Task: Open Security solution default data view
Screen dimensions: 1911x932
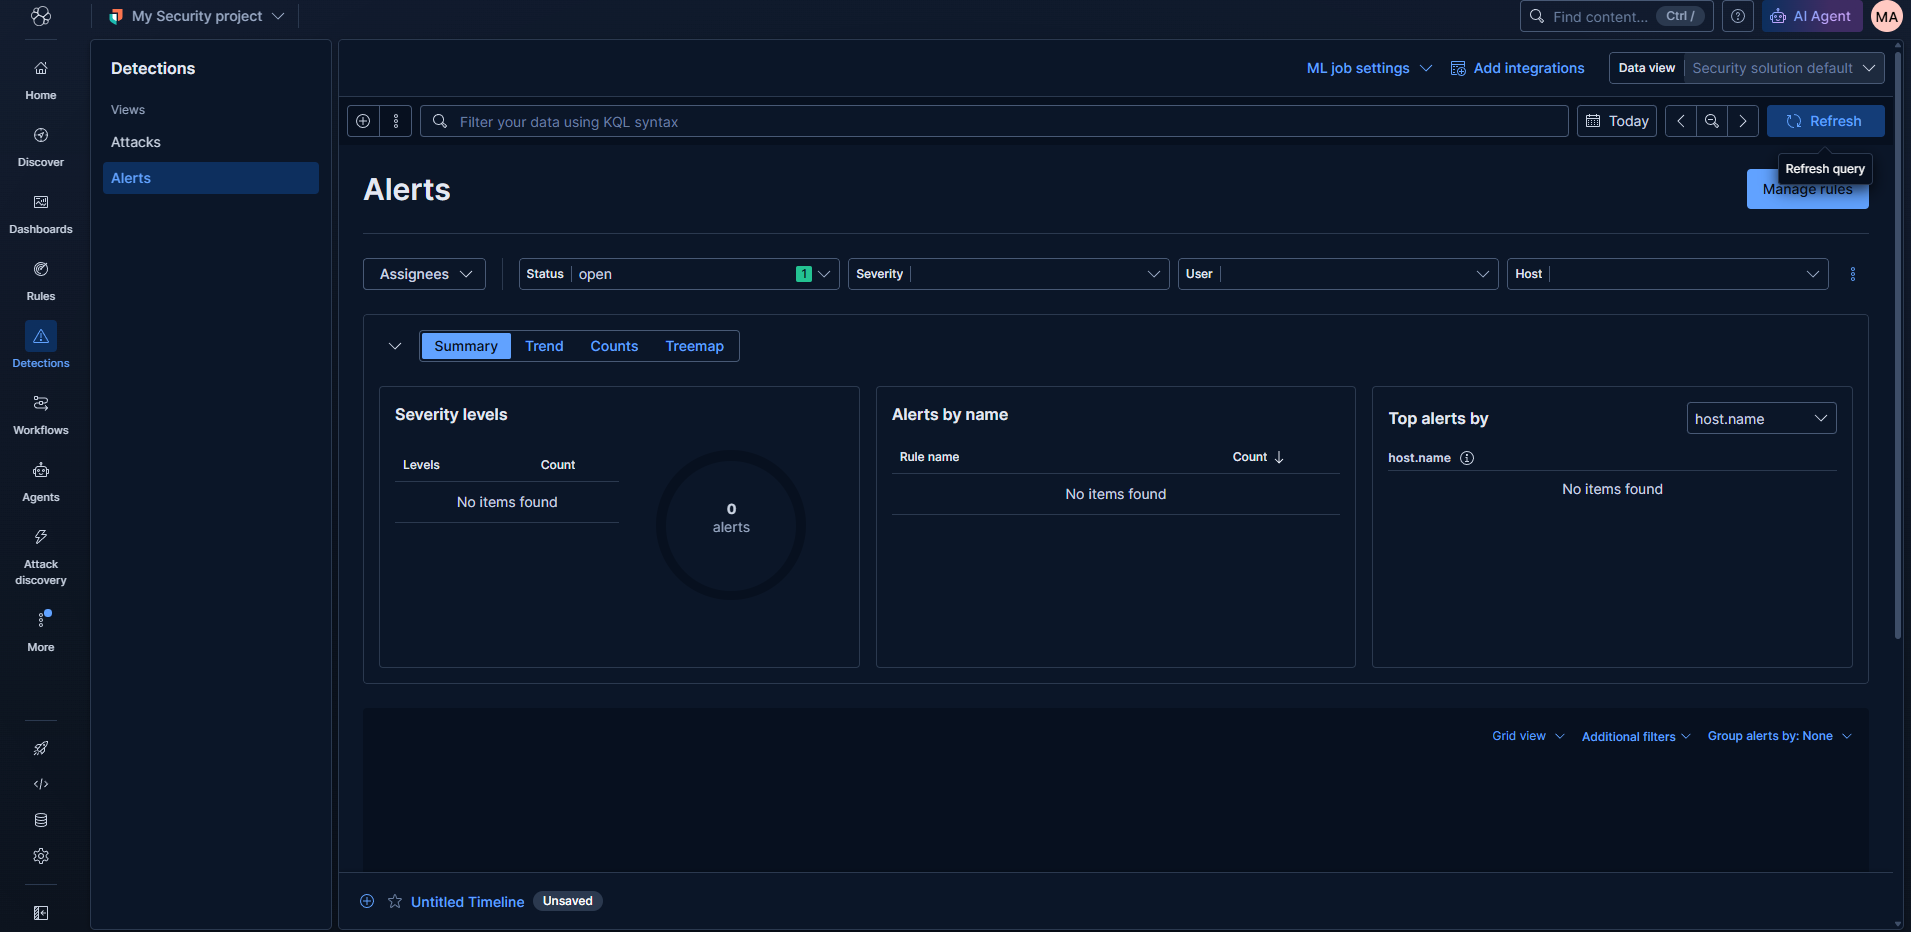Action: (1784, 68)
